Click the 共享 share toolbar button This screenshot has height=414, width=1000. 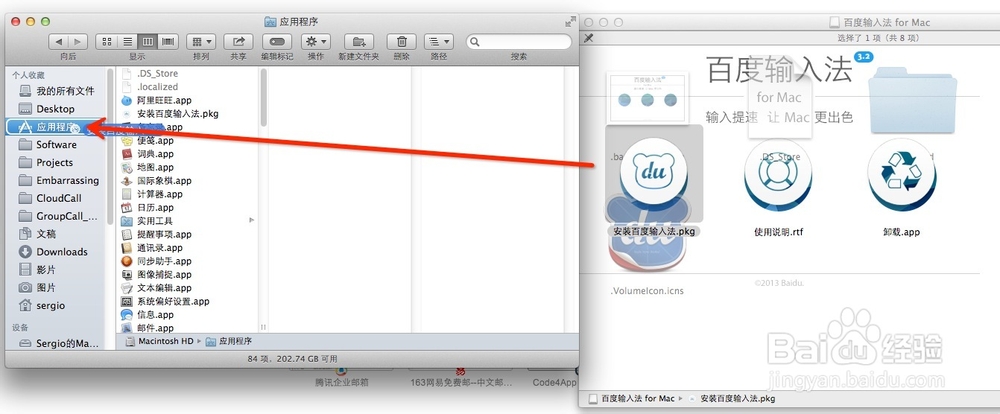click(x=239, y=42)
